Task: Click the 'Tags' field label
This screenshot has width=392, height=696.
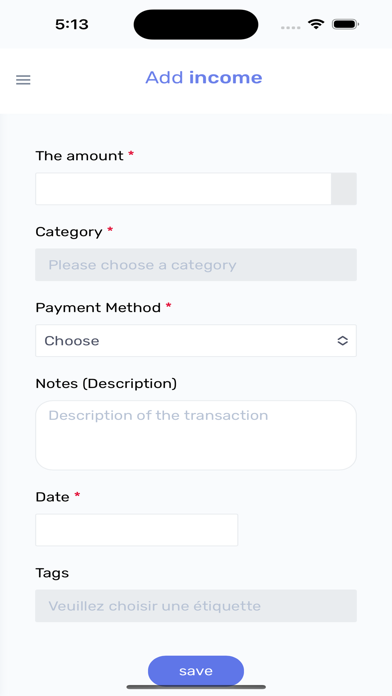Action: [52, 573]
